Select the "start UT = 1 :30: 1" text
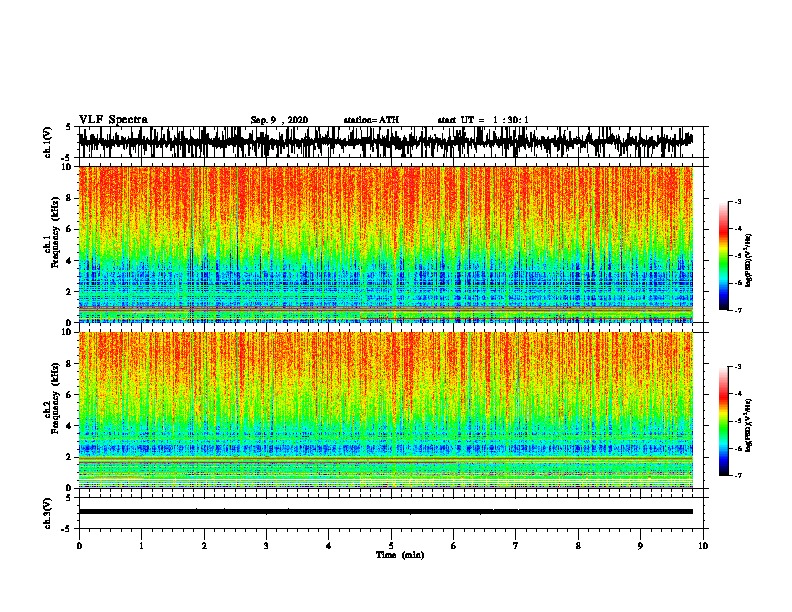 pyautogui.click(x=483, y=120)
